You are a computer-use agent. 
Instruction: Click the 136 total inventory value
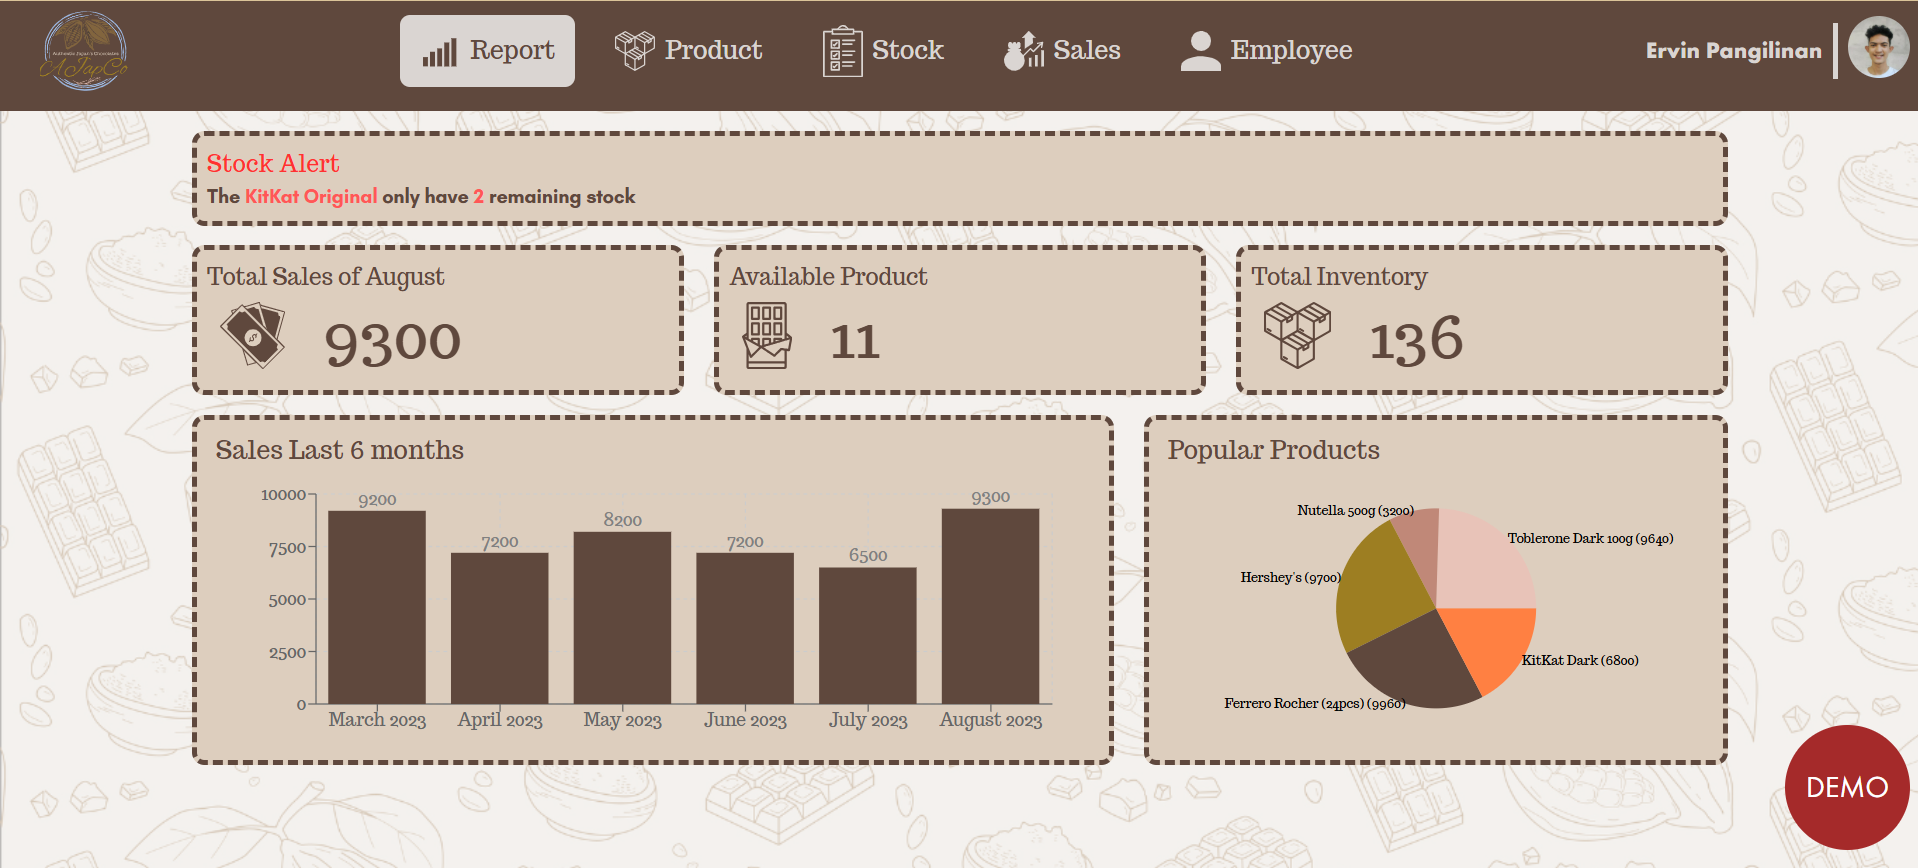1415,339
